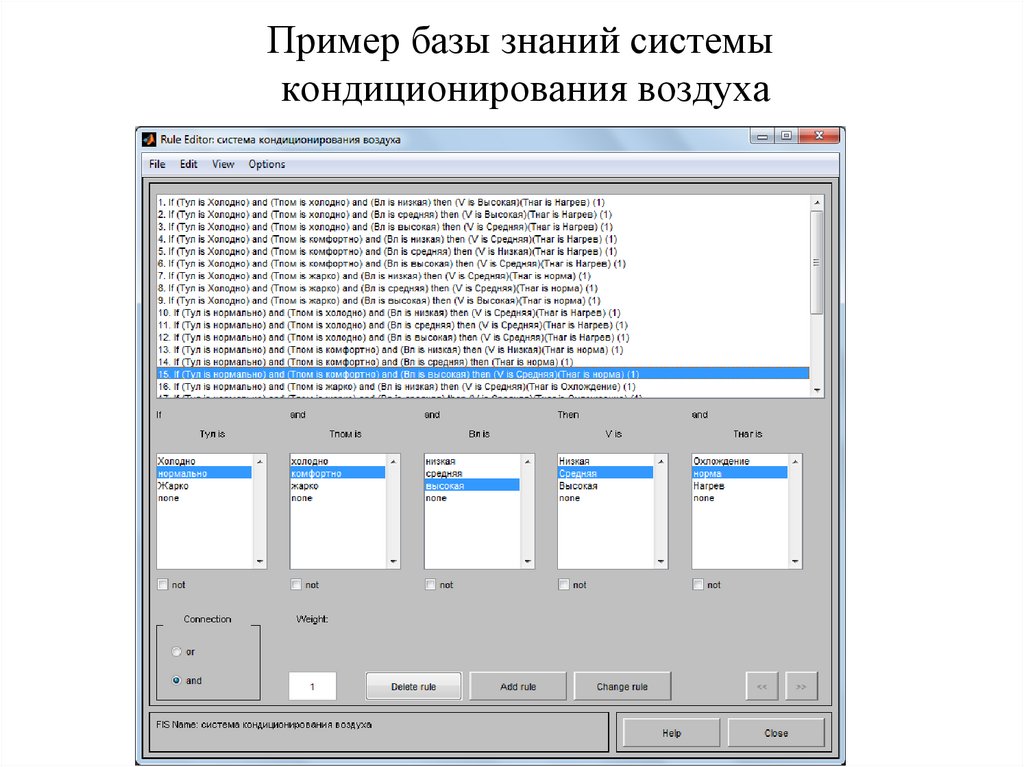
Task: Select rule 5 in the rule list
Action: 483,252
